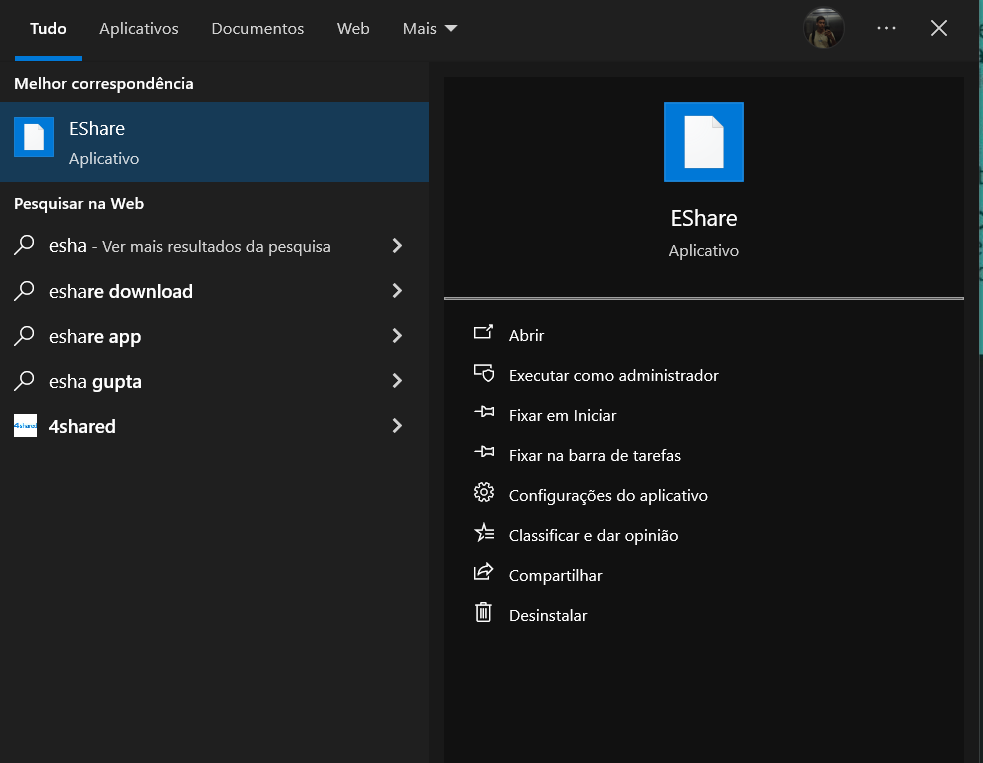Open Configurações do aplicativo
Viewport: 983px width, 763px height.
(x=608, y=496)
